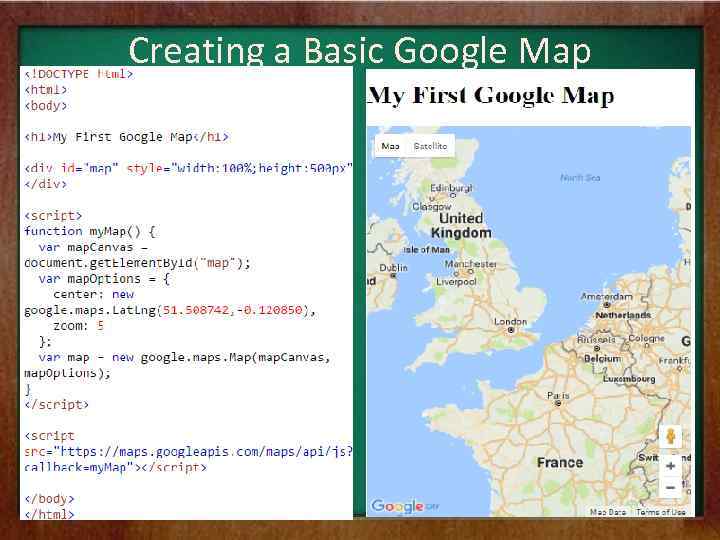This screenshot has width=720, height=540.
Task: Click the 'zoom: 5' code line
Action: (79, 326)
